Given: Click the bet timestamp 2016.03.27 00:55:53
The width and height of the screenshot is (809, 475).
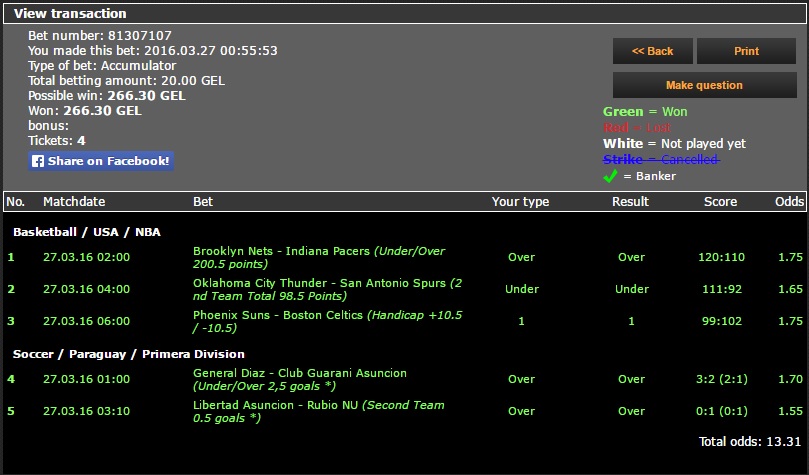Looking at the screenshot, I should point(211,51).
